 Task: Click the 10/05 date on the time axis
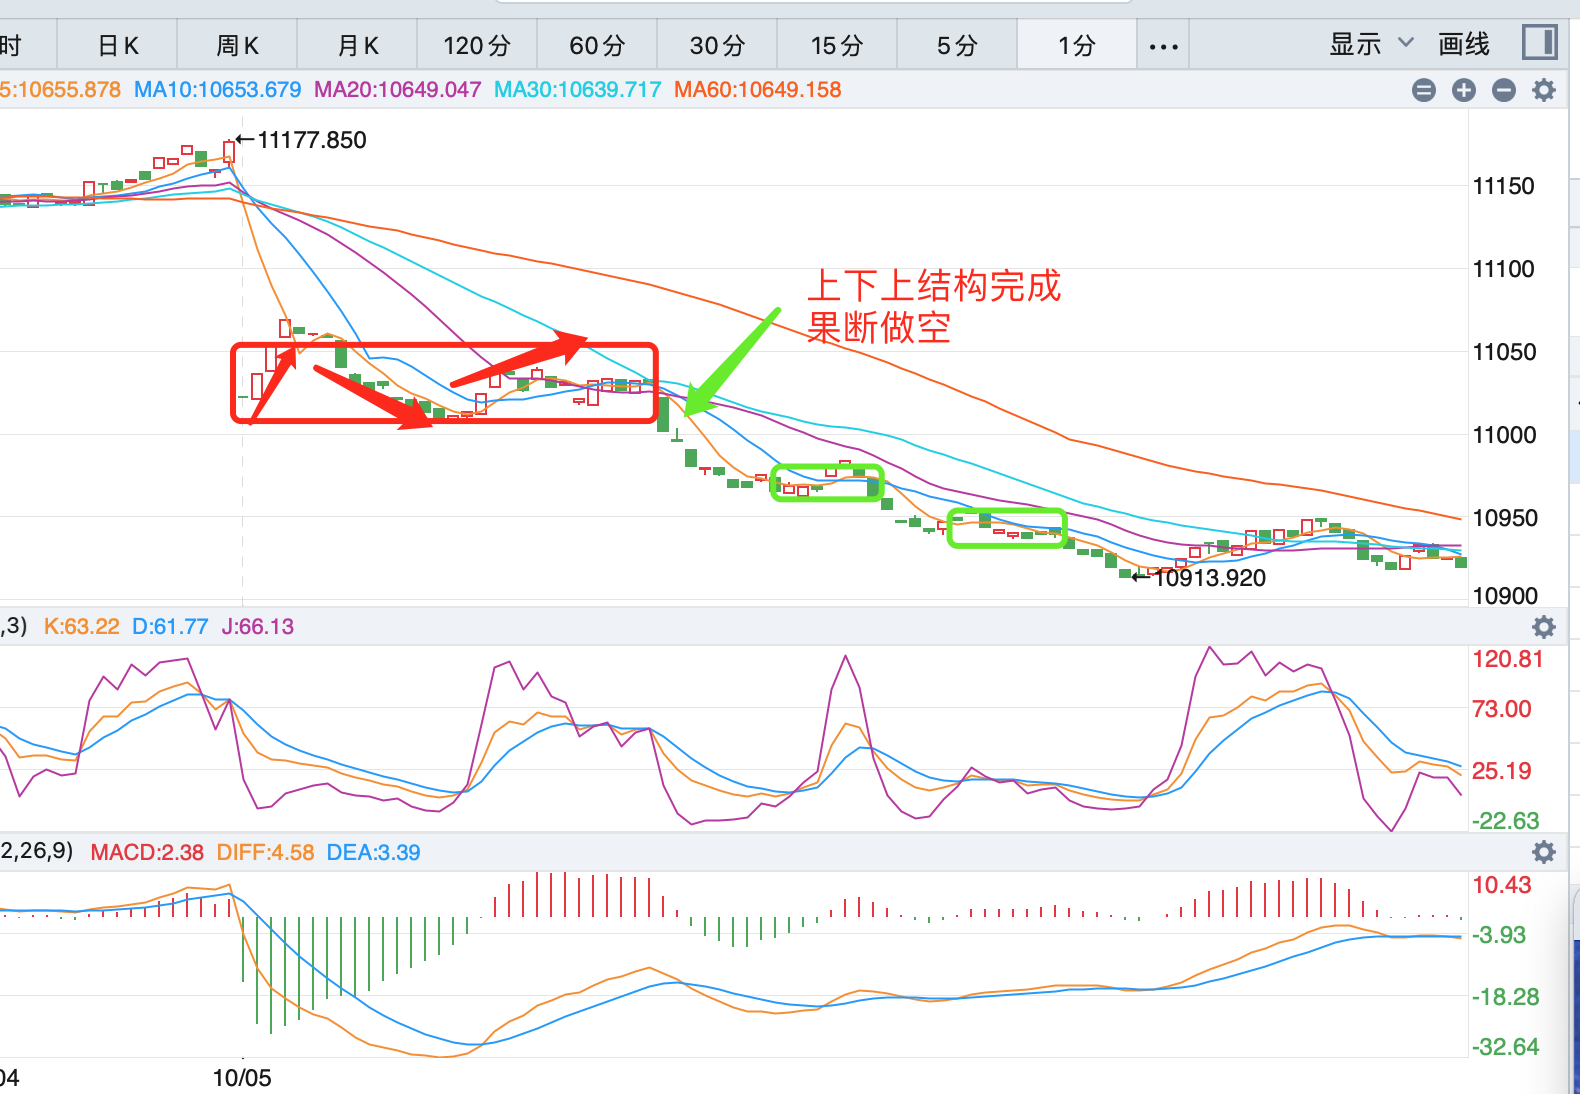pyautogui.click(x=242, y=1078)
